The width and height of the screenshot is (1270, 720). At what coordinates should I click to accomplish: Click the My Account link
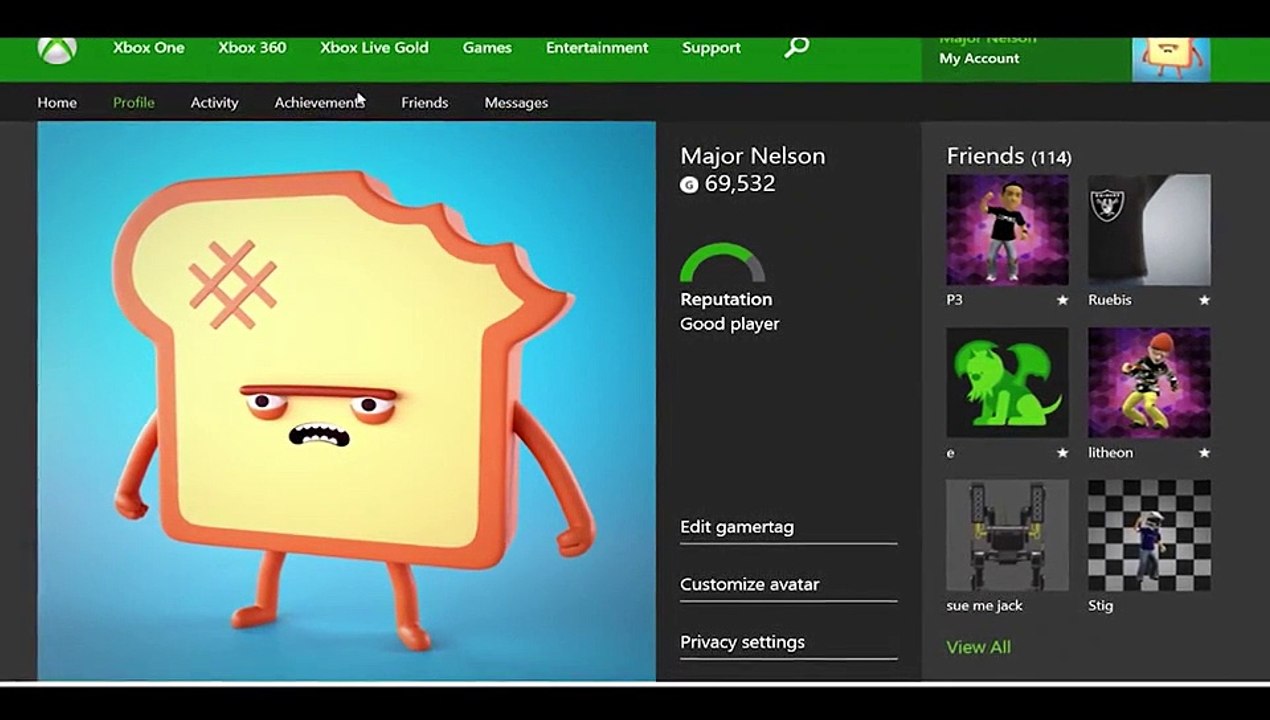pos(979,58)
